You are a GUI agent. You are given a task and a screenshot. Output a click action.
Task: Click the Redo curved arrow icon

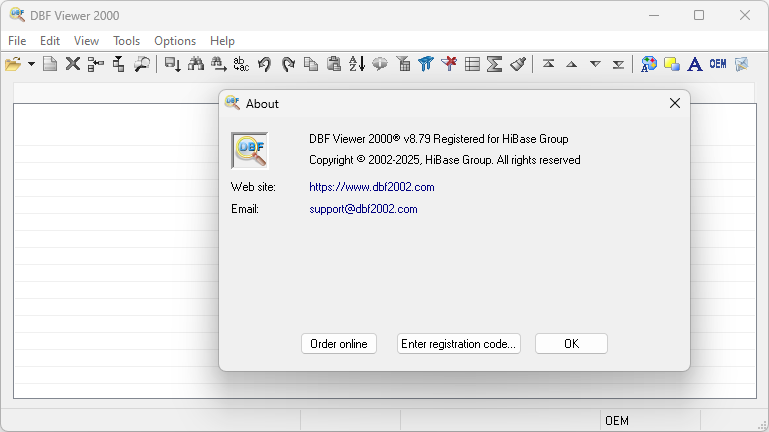288,64
